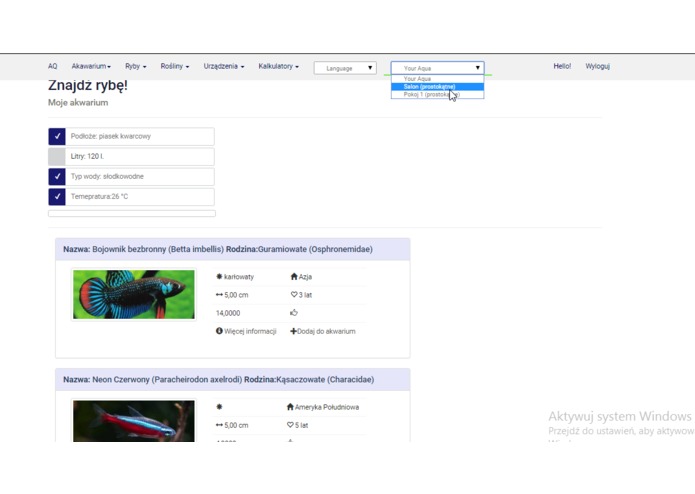The width and height of the screenshot is (695, 494).
Task: Click the Hello! link
Action: click(x=562, y=66)
